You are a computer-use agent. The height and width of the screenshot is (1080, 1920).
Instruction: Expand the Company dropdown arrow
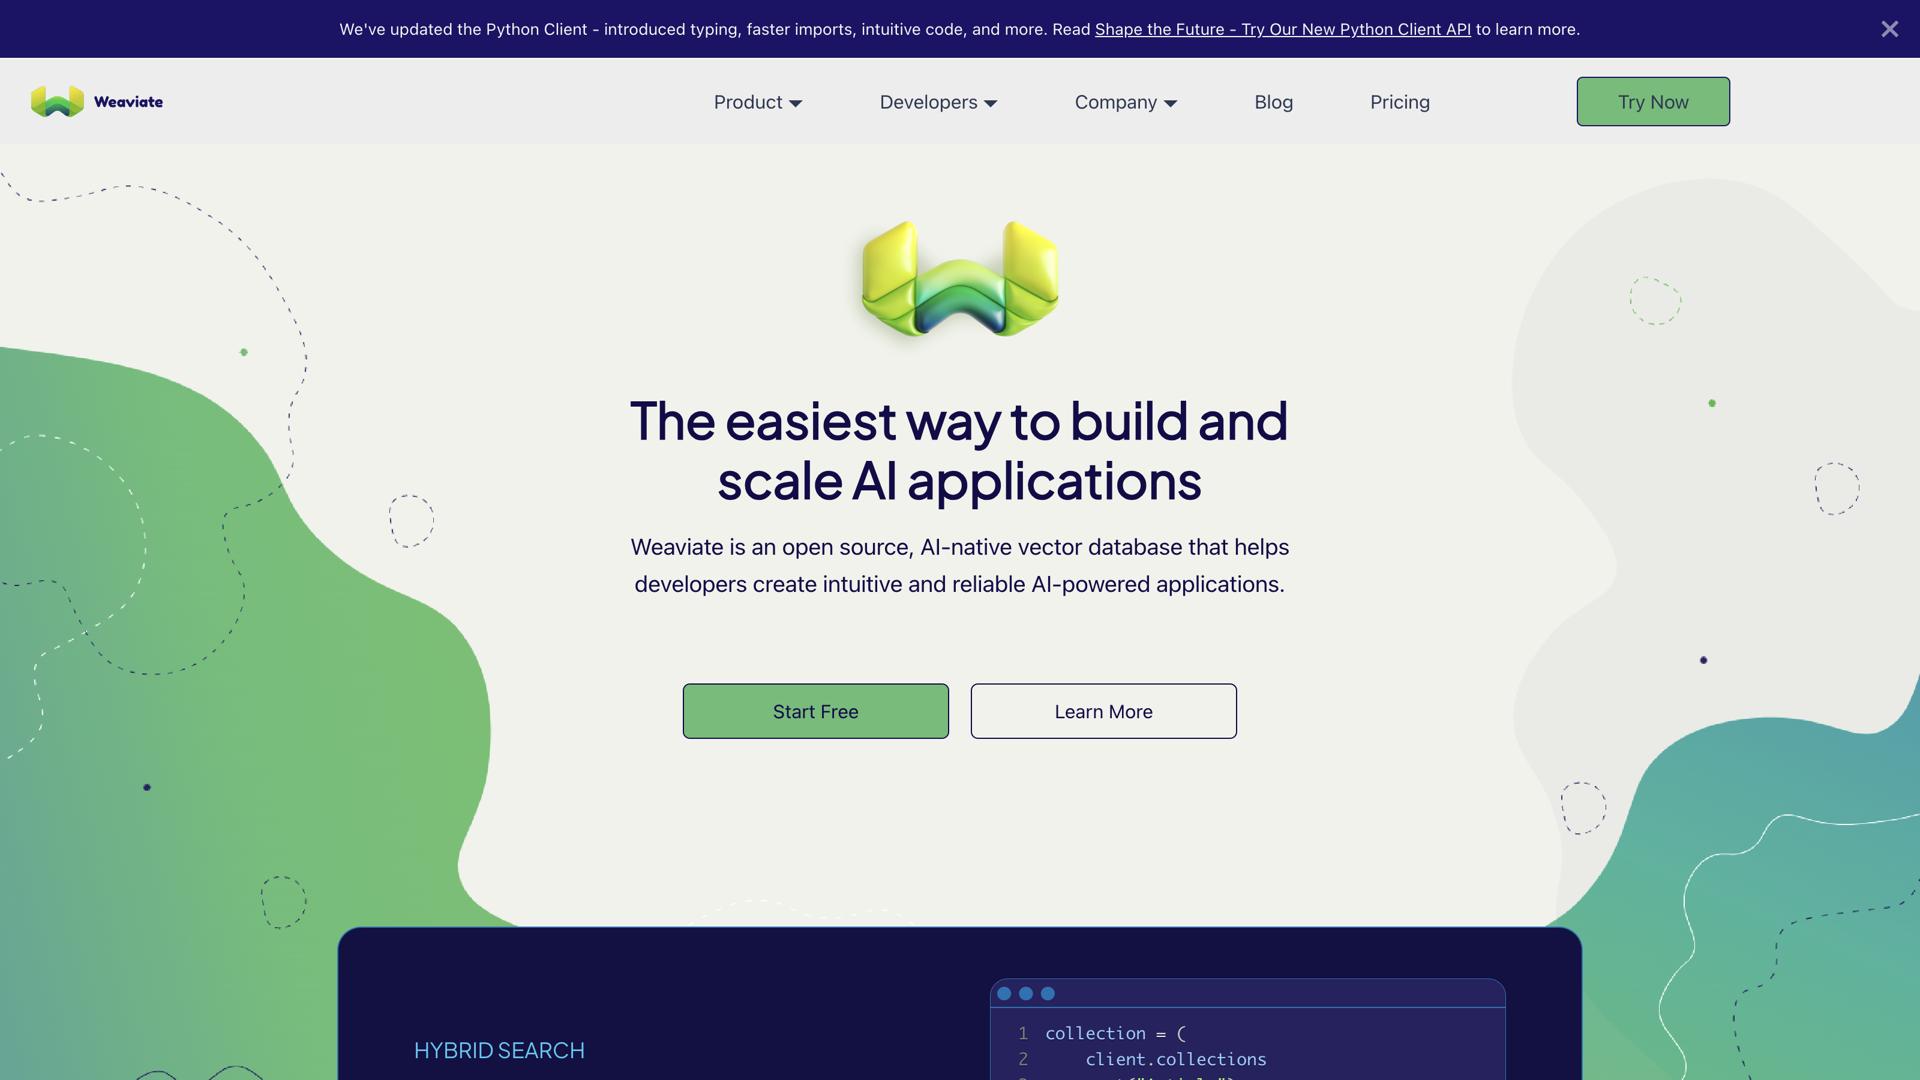coord(1171,103)
